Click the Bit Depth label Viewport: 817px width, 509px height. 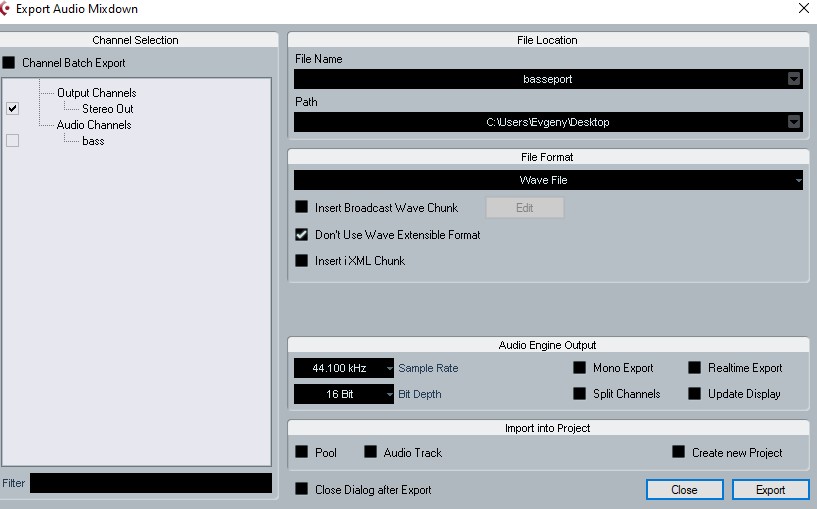(x=419, y=394)
